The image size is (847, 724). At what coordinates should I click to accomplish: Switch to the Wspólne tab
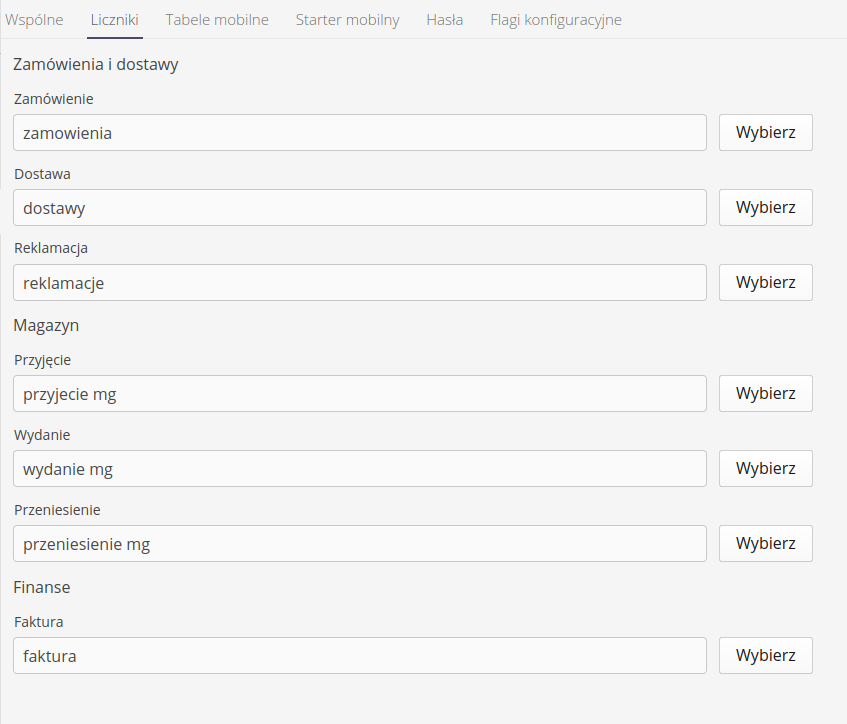tap(34, 20)
